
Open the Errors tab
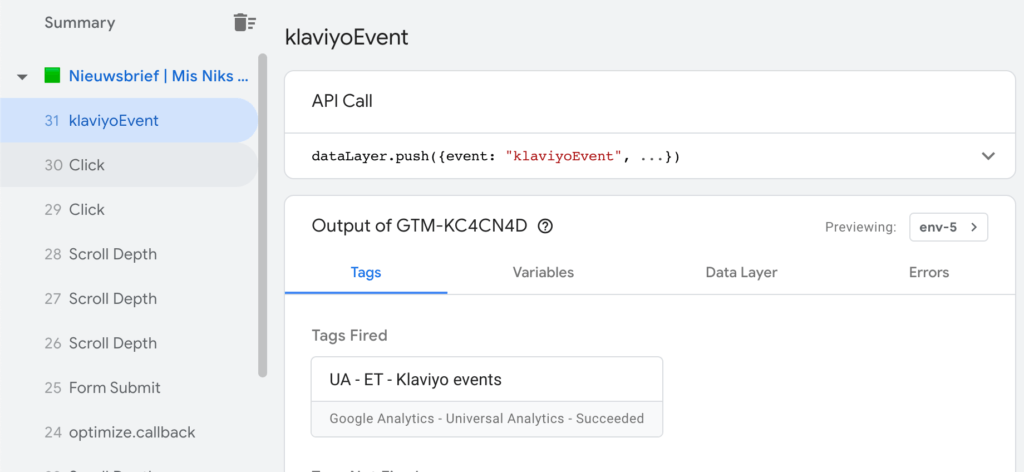928,272
